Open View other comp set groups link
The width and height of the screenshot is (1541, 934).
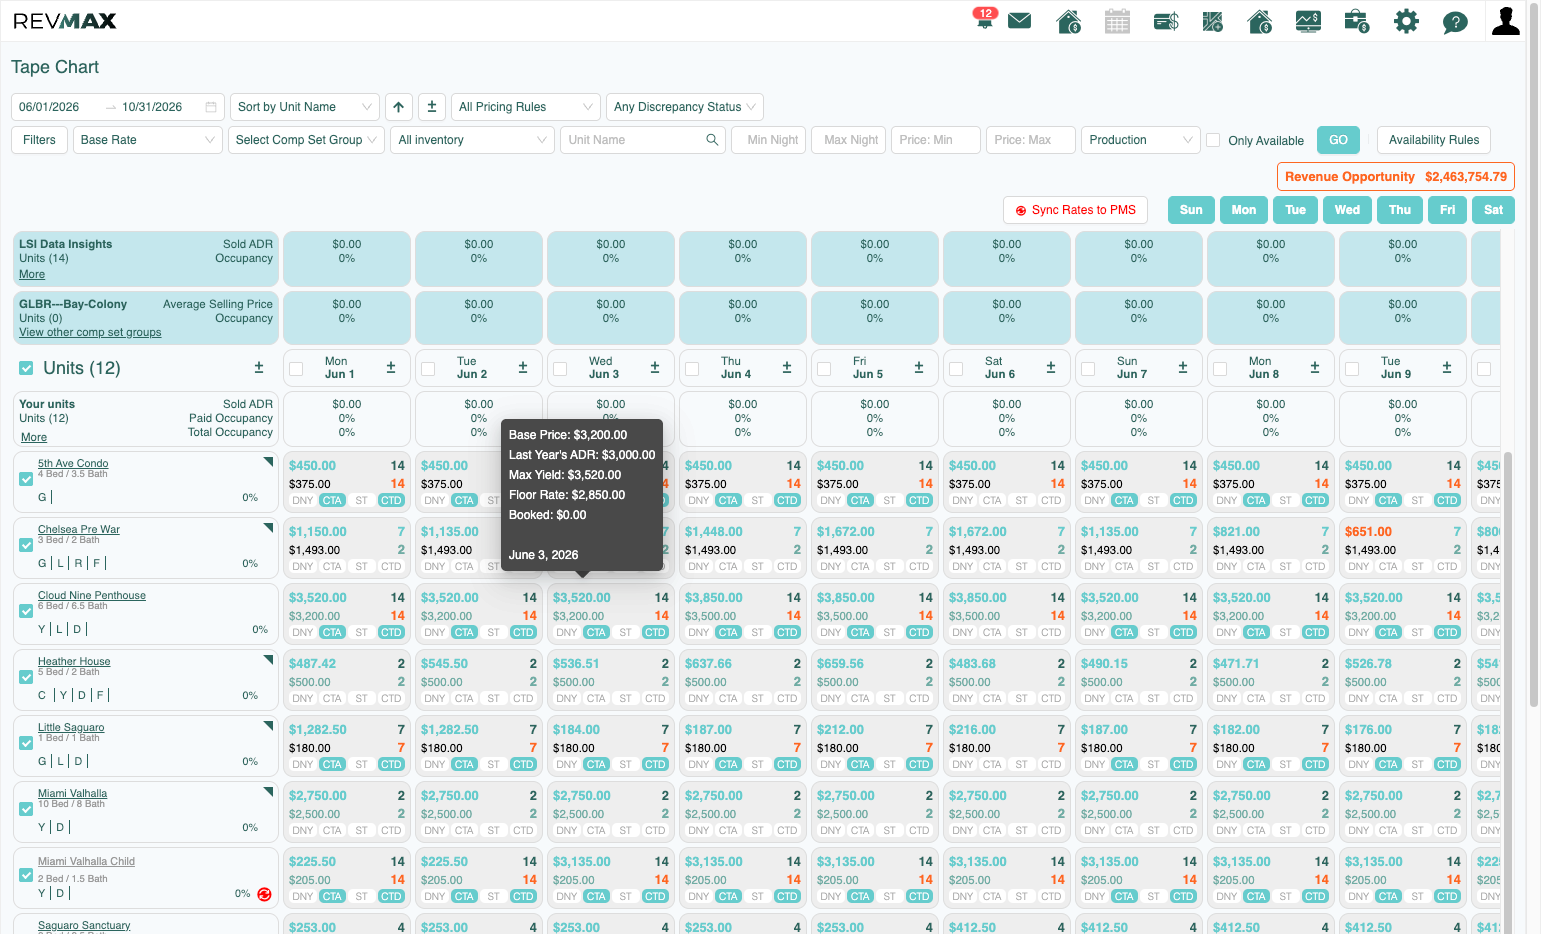pyautogui.click(x=90, y=332)
